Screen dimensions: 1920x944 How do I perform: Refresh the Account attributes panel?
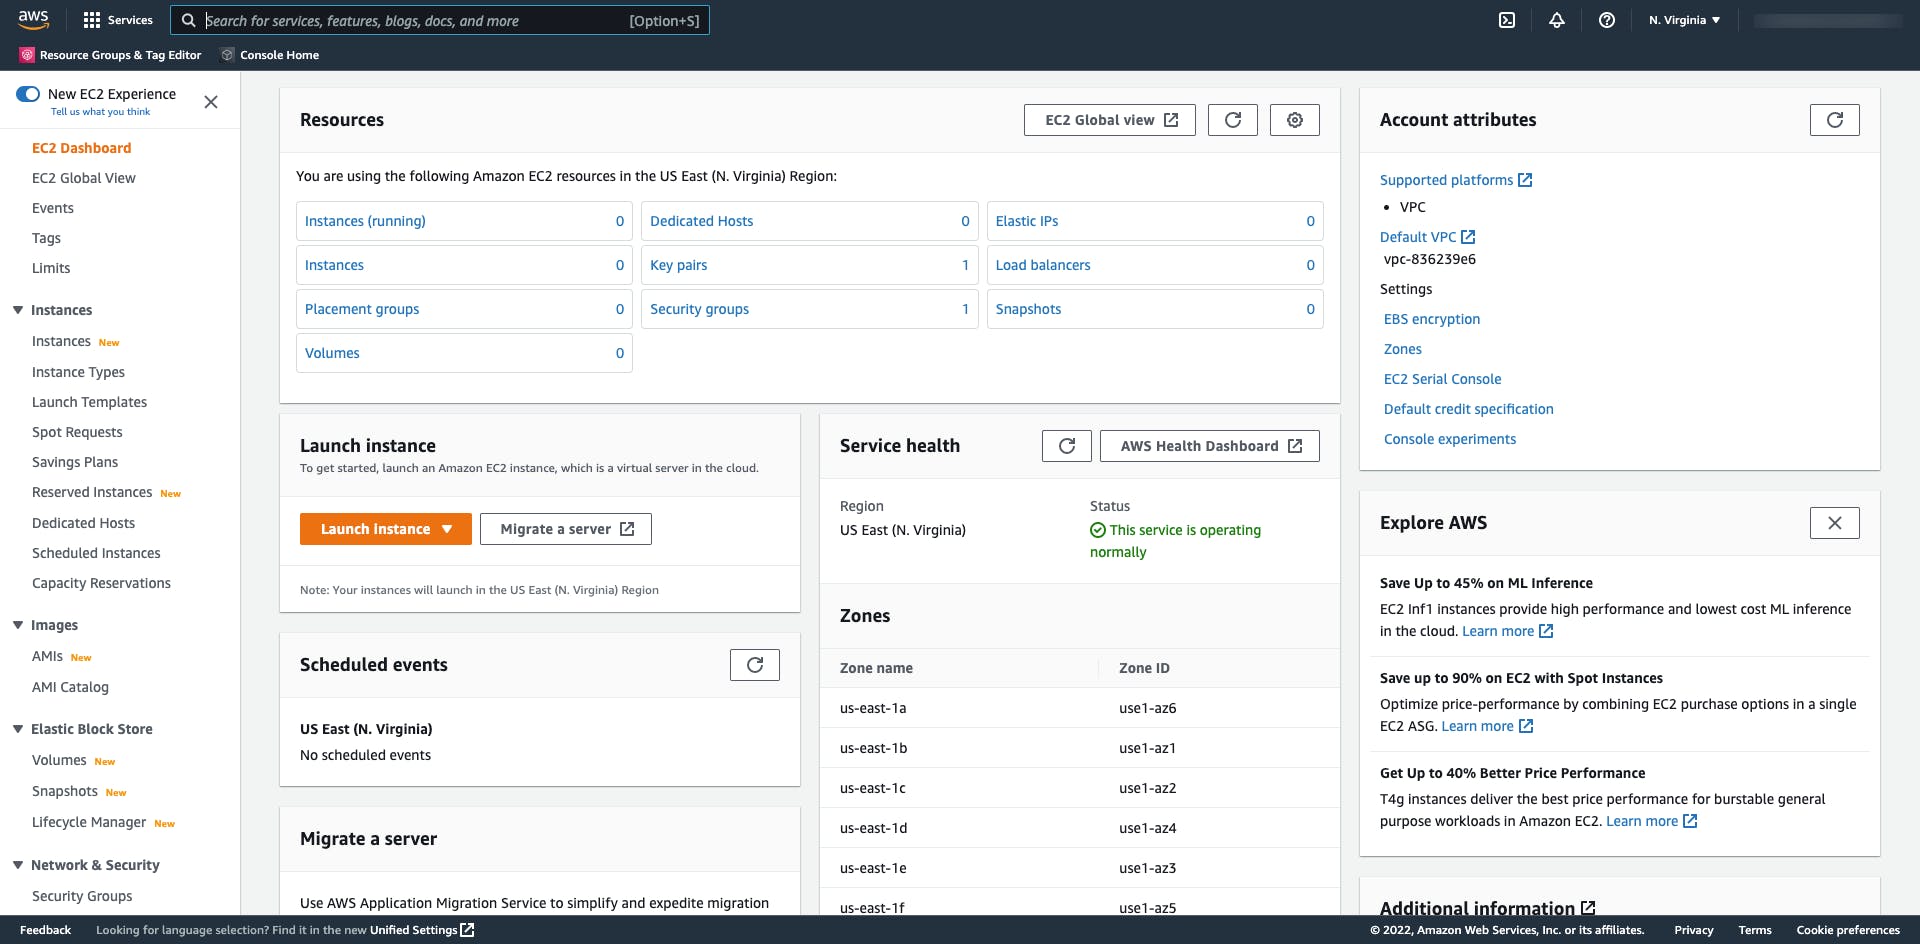(1835, 120)
